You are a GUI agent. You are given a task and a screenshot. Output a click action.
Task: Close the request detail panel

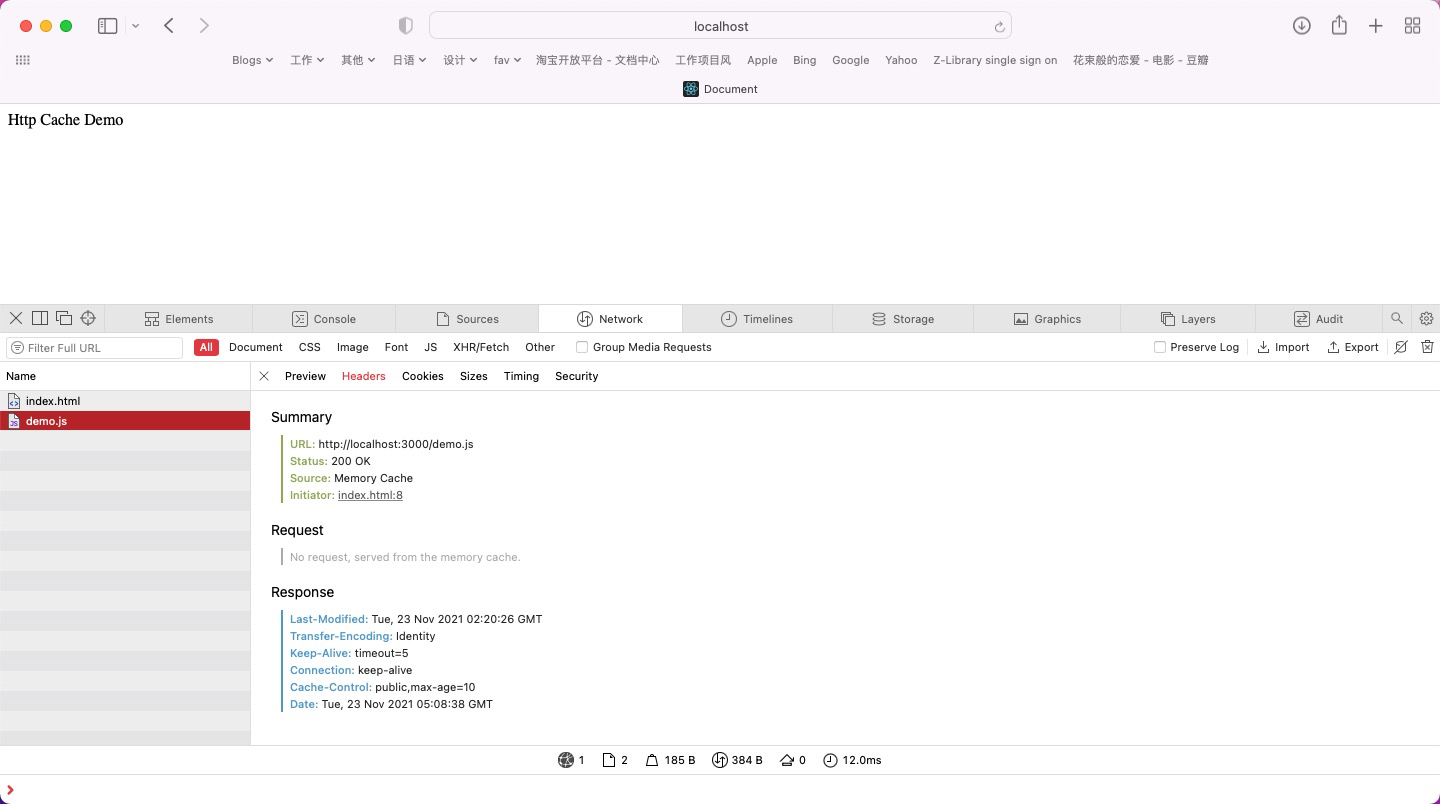pos(264,376)
